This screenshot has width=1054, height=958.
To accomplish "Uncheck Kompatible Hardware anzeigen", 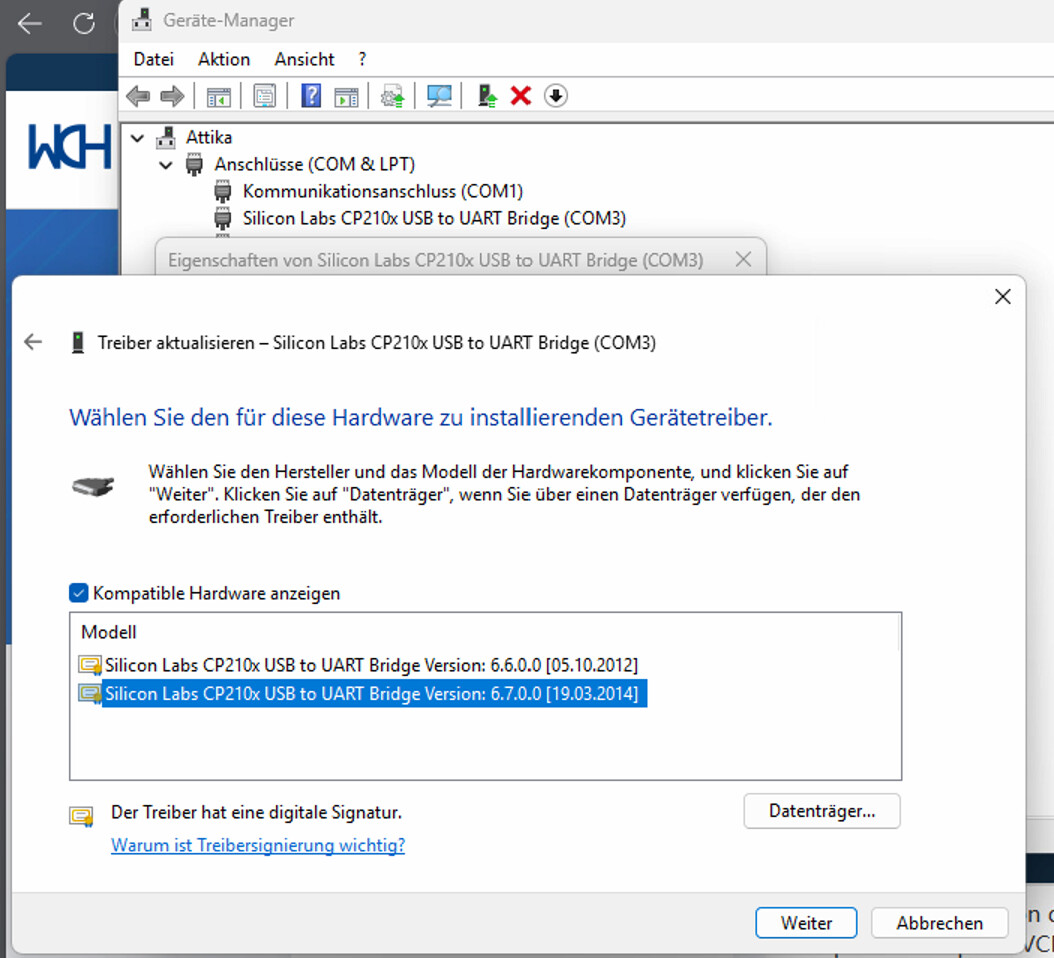I will (79, 593).
